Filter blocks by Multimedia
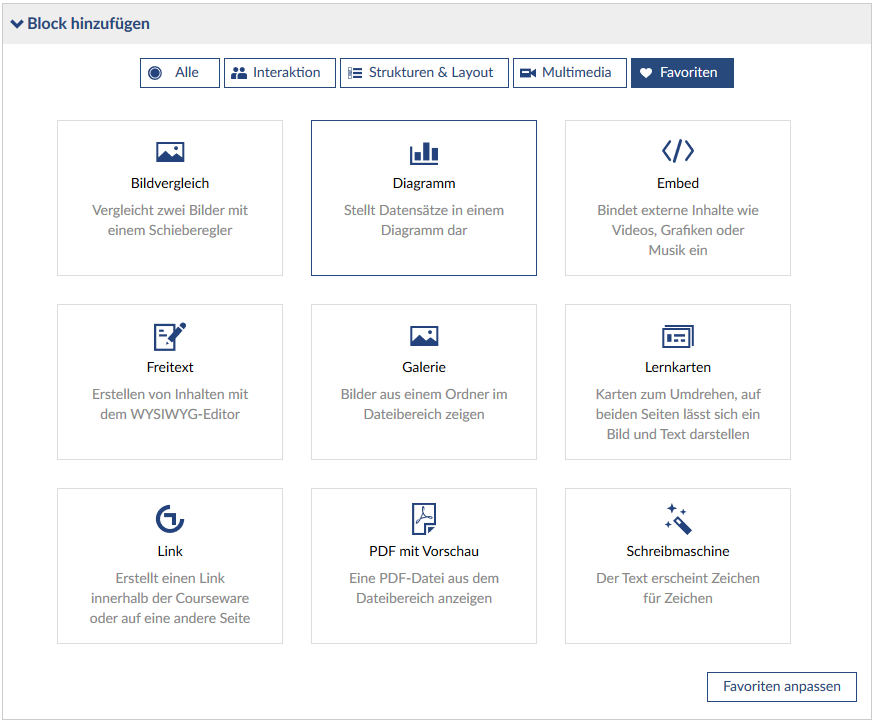This screenshot has width=875, height=723. coord(569,73)
